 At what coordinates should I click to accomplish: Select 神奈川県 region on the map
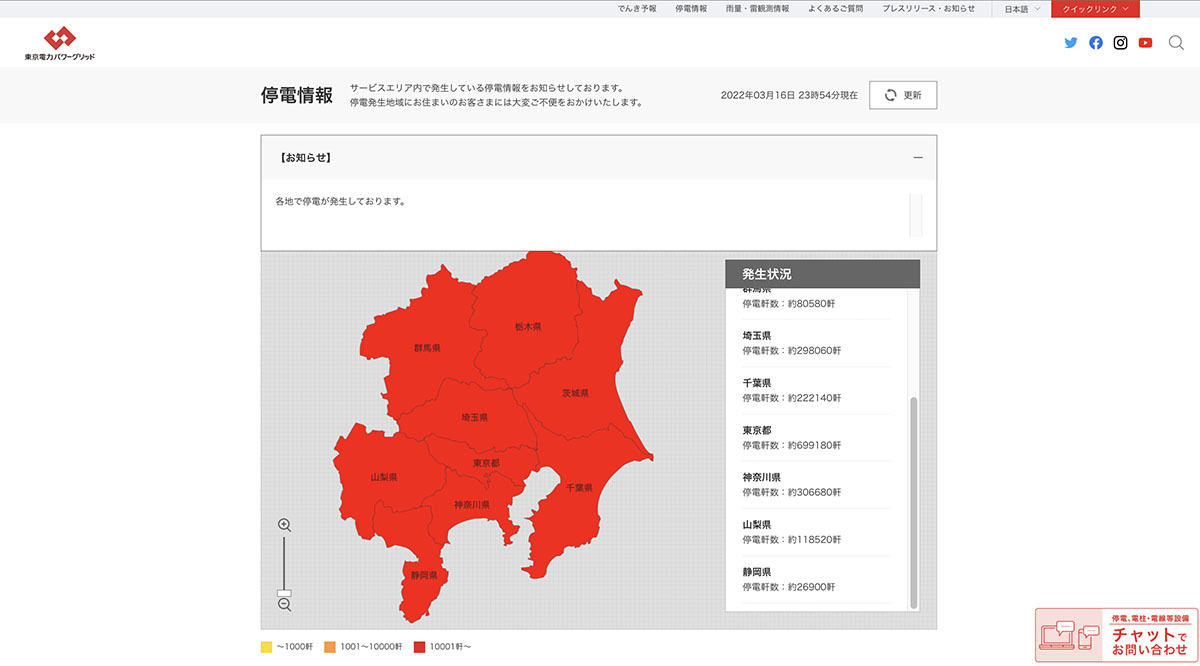pyautogui.click(x=472, y=505)
